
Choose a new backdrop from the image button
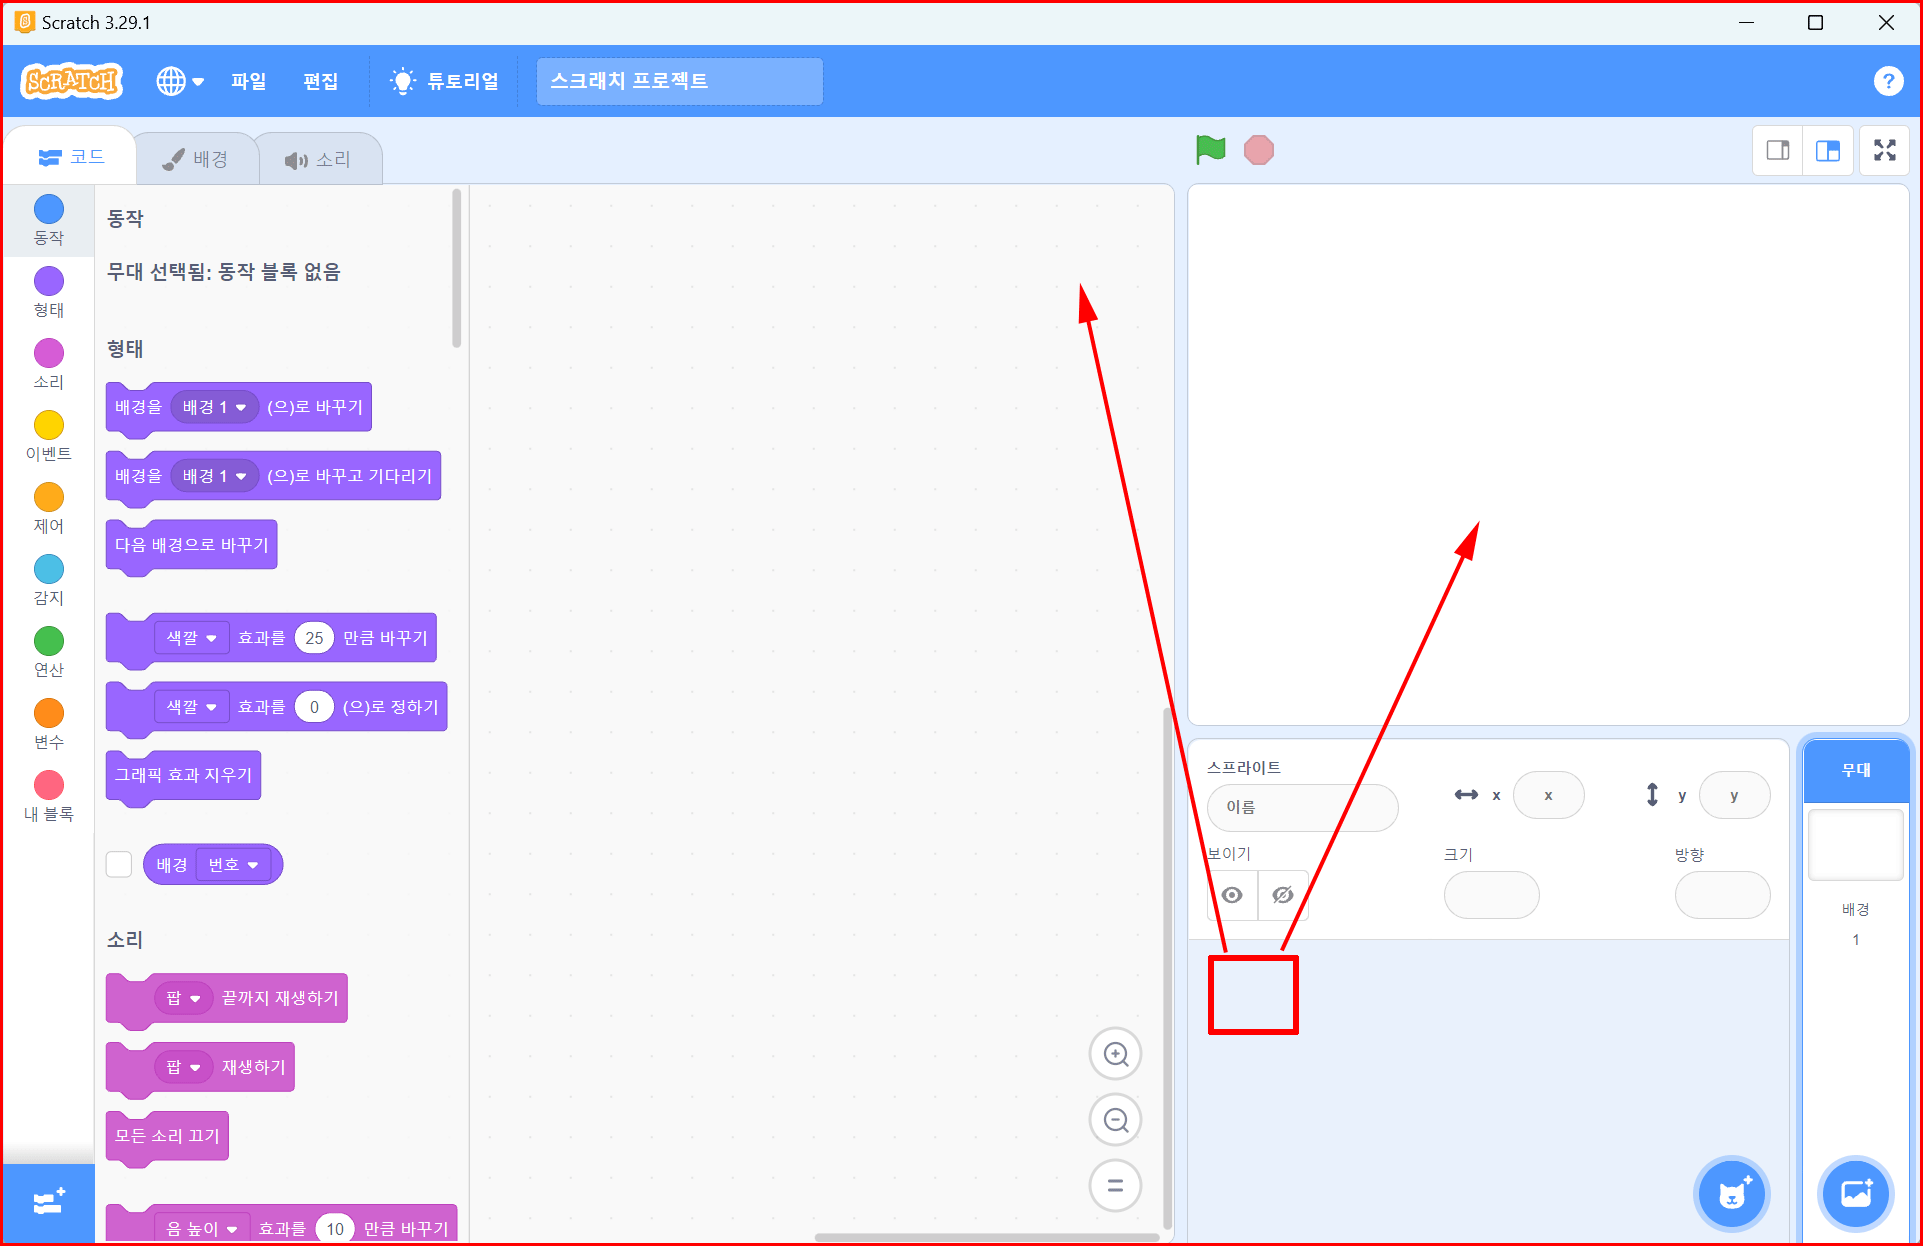point(1856,1193)
